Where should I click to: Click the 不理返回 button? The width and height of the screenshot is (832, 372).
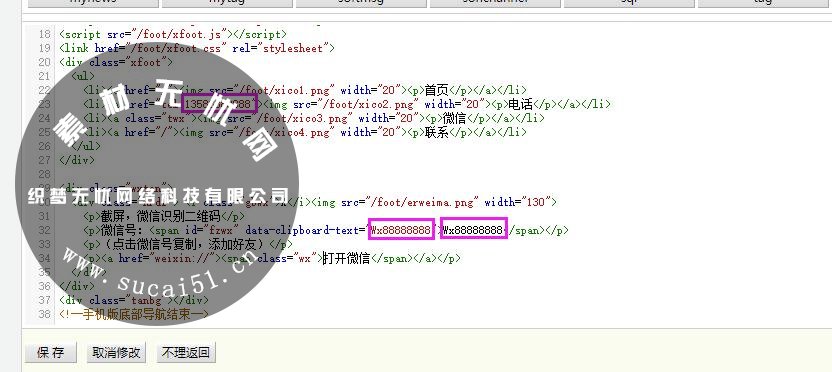point(186,352)
